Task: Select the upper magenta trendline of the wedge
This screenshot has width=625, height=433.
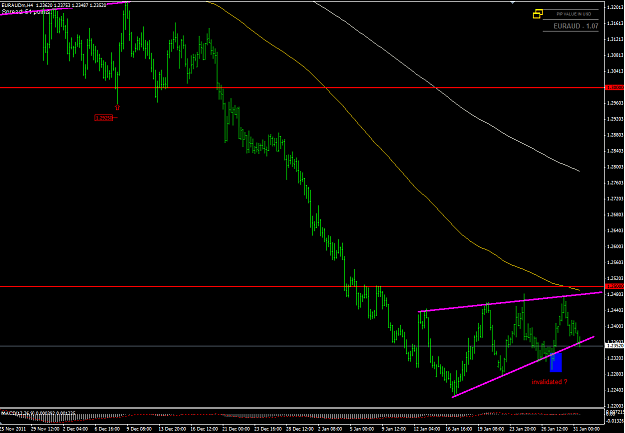Action: (510, 302)
